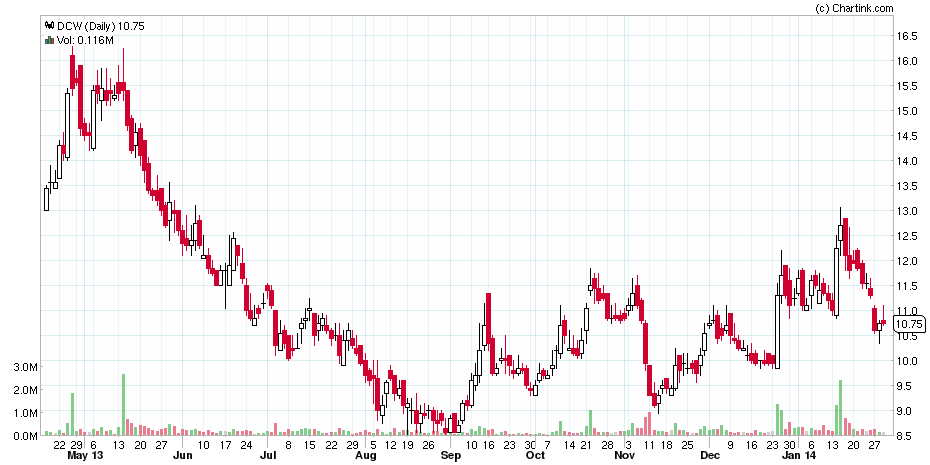
Task: Click the '7' date label in October
Action: point(547,445)
